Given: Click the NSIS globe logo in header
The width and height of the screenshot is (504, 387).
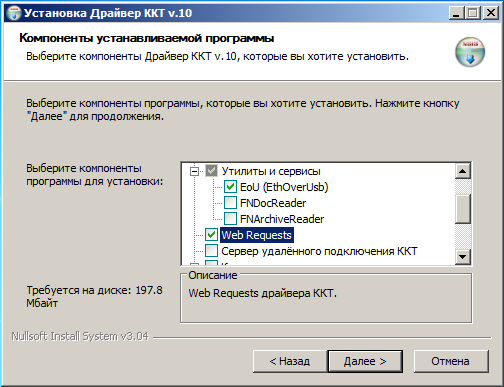Looking at the screenshot, I should pos(470,52).
